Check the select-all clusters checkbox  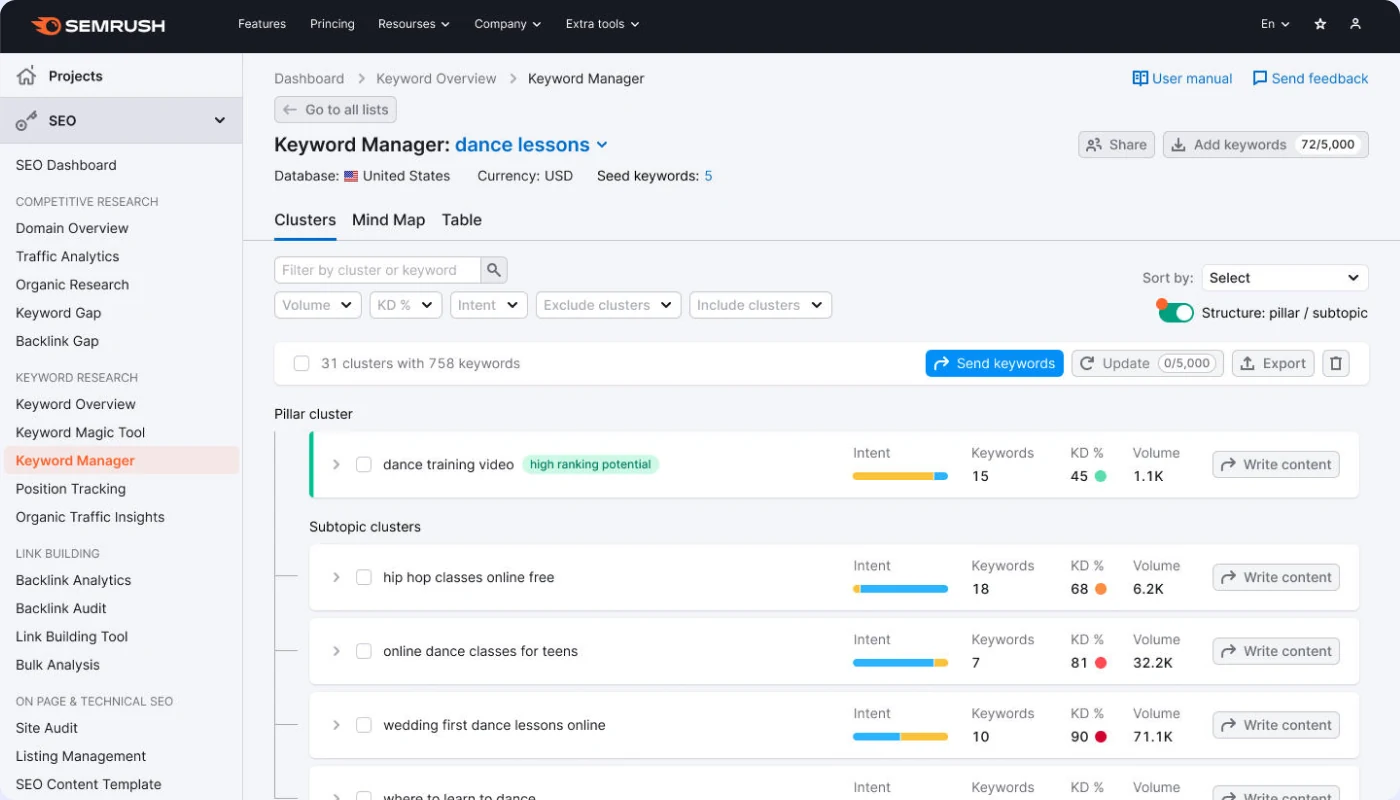[x=301, y=364]
